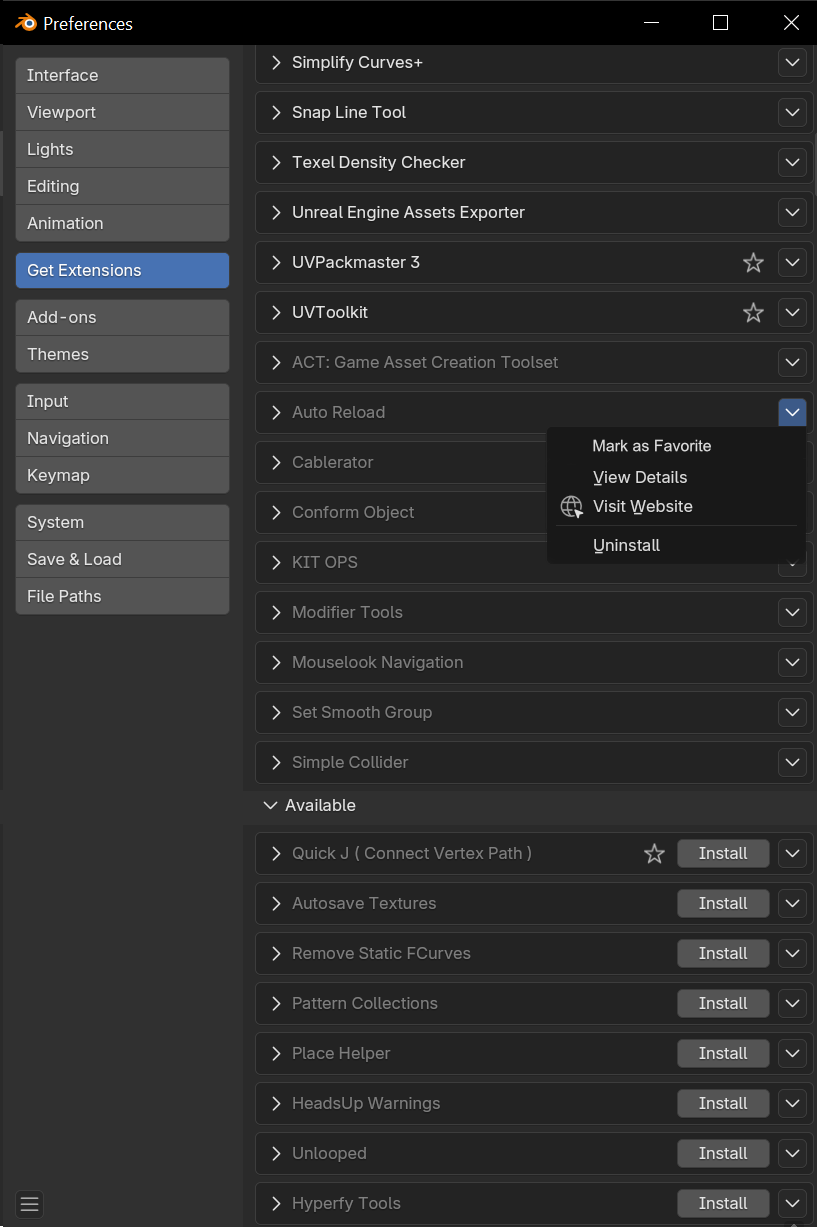Open the Save & Load preferences tab

122,559
